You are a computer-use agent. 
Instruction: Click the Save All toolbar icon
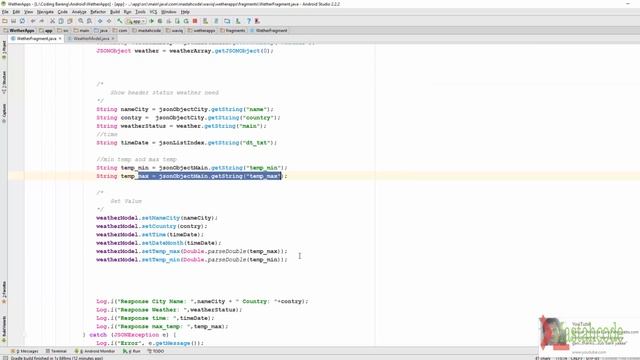[13, 21]
